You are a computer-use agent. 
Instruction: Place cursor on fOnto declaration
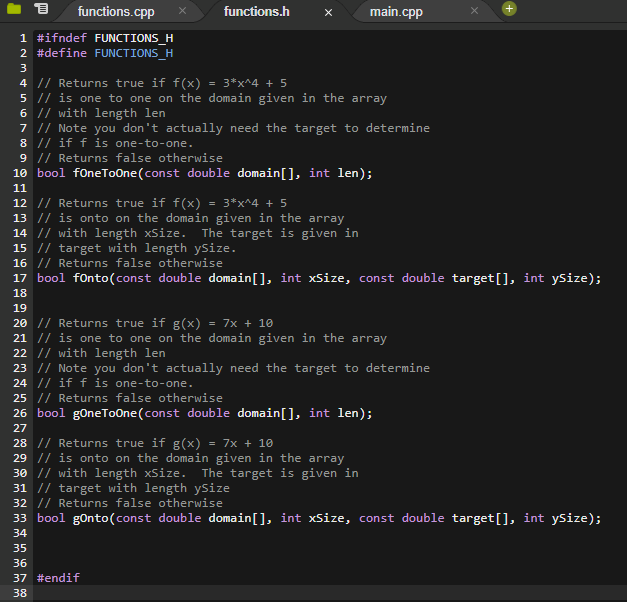coord(319,278)
